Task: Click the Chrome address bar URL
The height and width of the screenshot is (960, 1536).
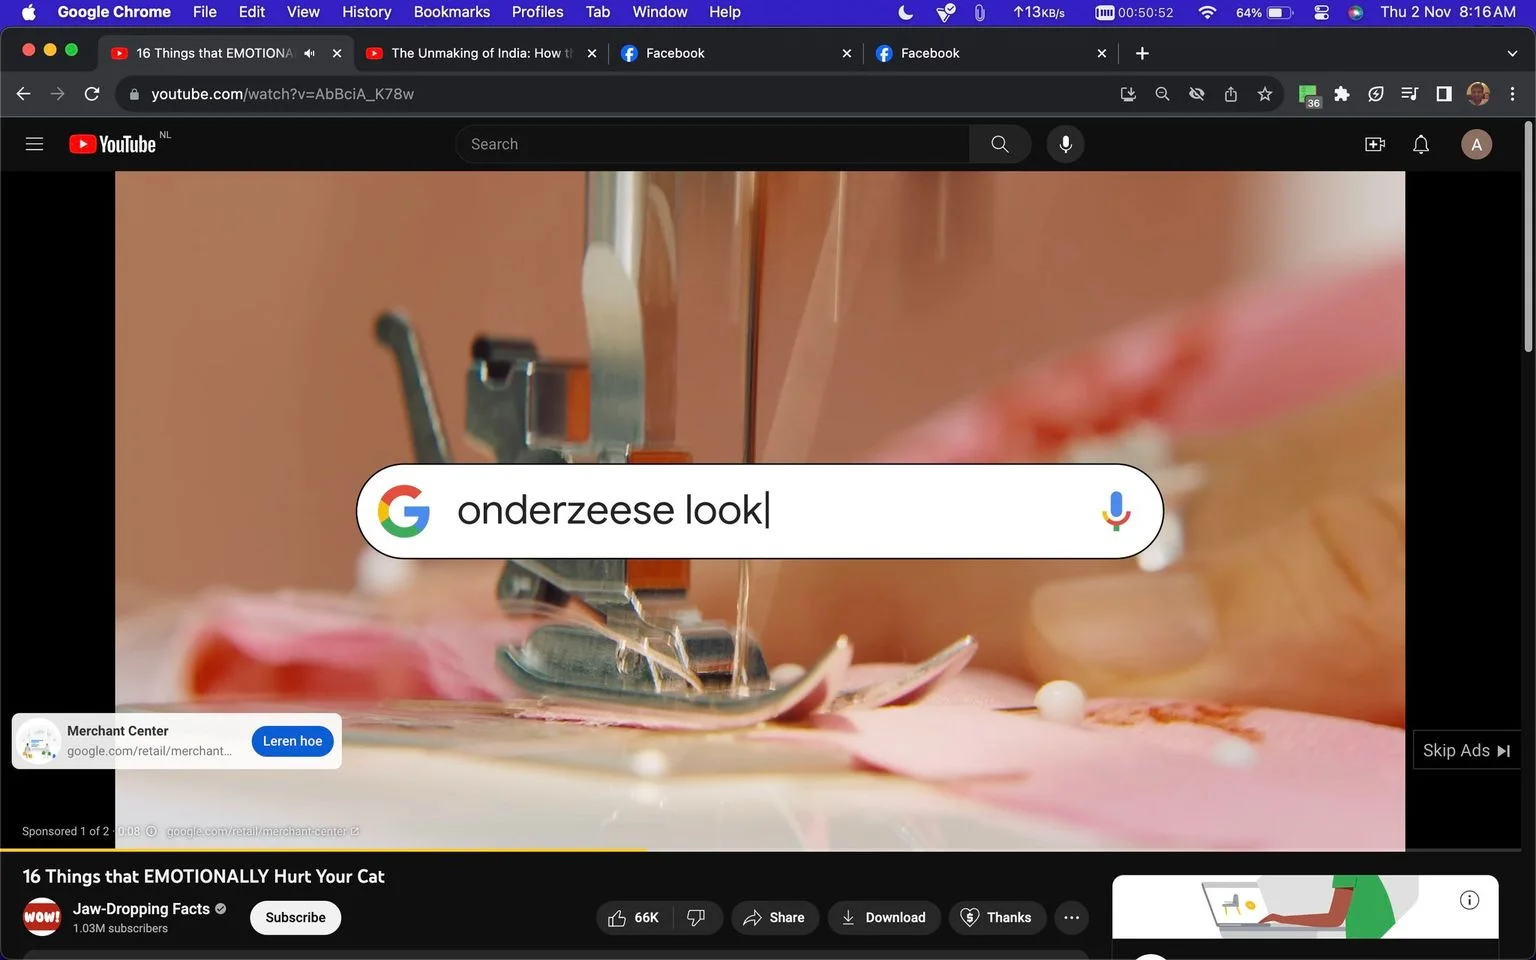Action: pyautogui.click(x=282, y=94)
